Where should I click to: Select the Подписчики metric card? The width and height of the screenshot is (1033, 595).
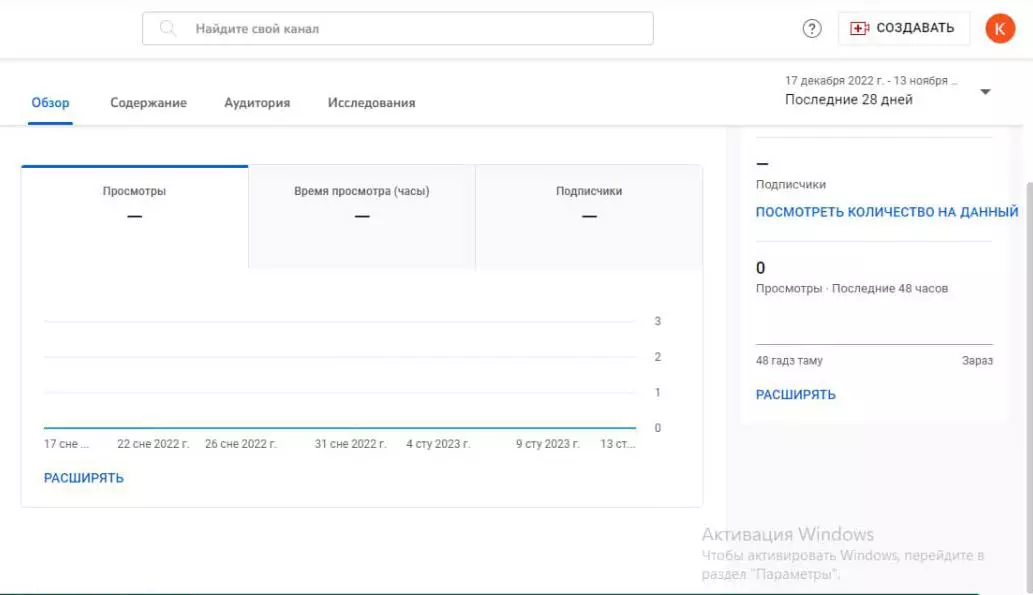(x=589, y=217)
